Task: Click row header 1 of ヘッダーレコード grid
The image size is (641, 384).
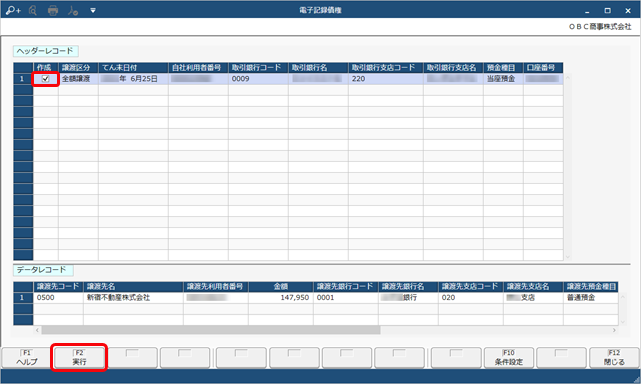Action: click(23, 79)
